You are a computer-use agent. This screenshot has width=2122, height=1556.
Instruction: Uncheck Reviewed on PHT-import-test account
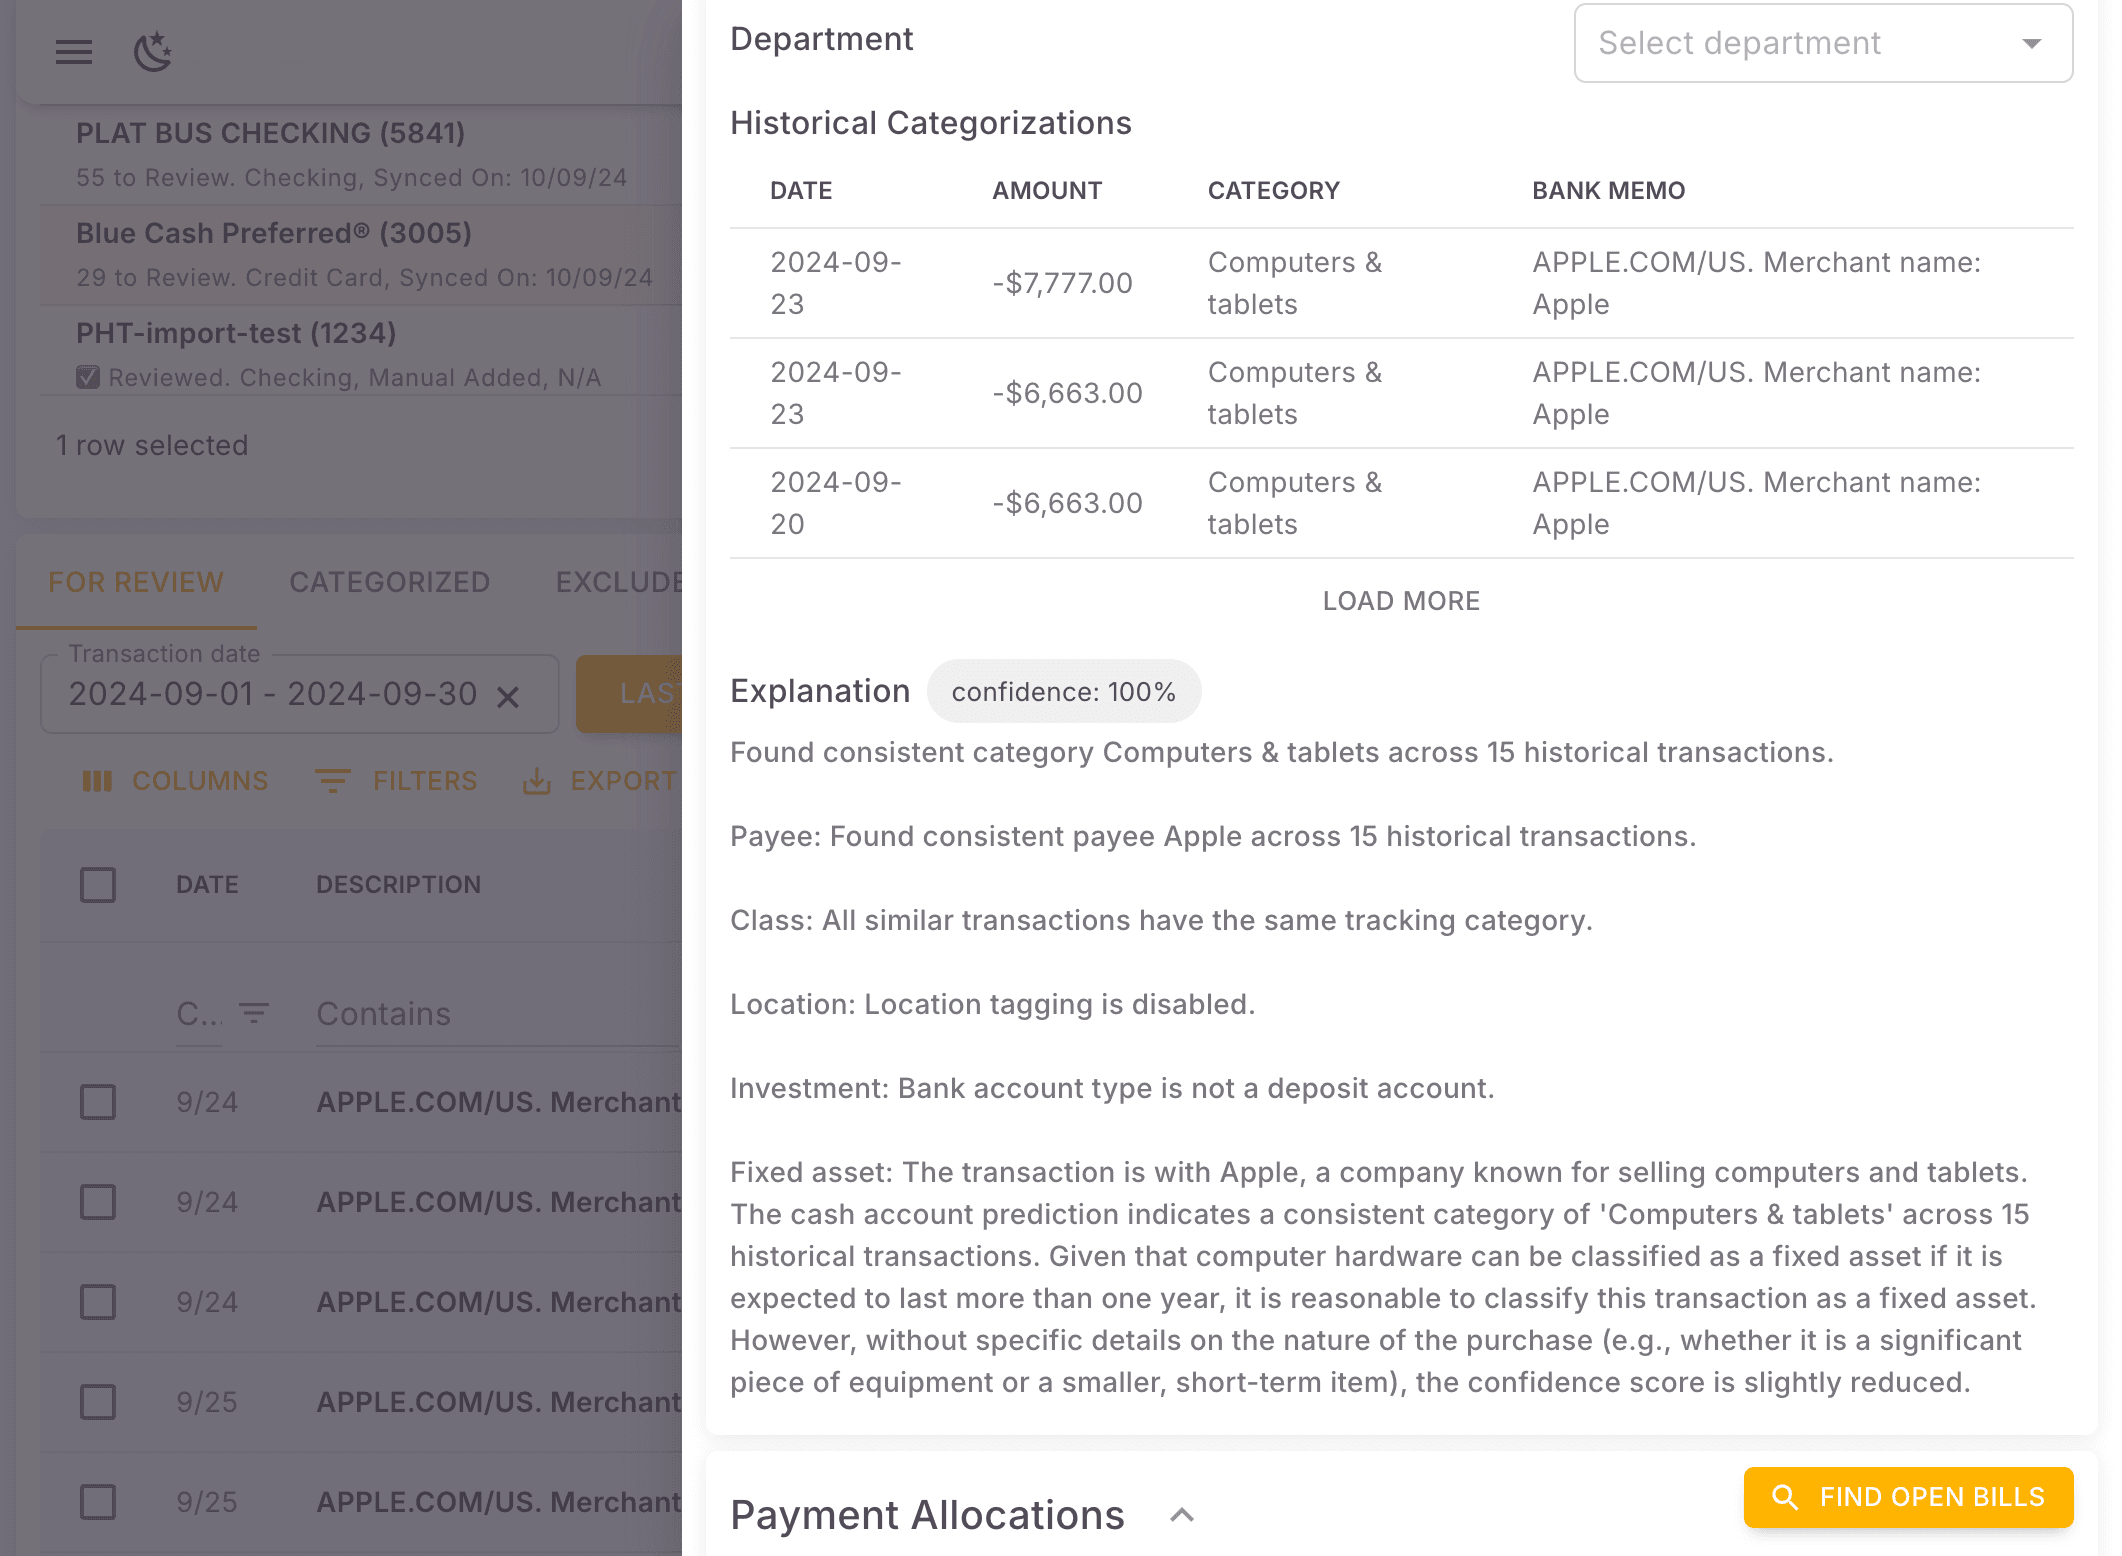pyautogui.click(x=88, y=377)
